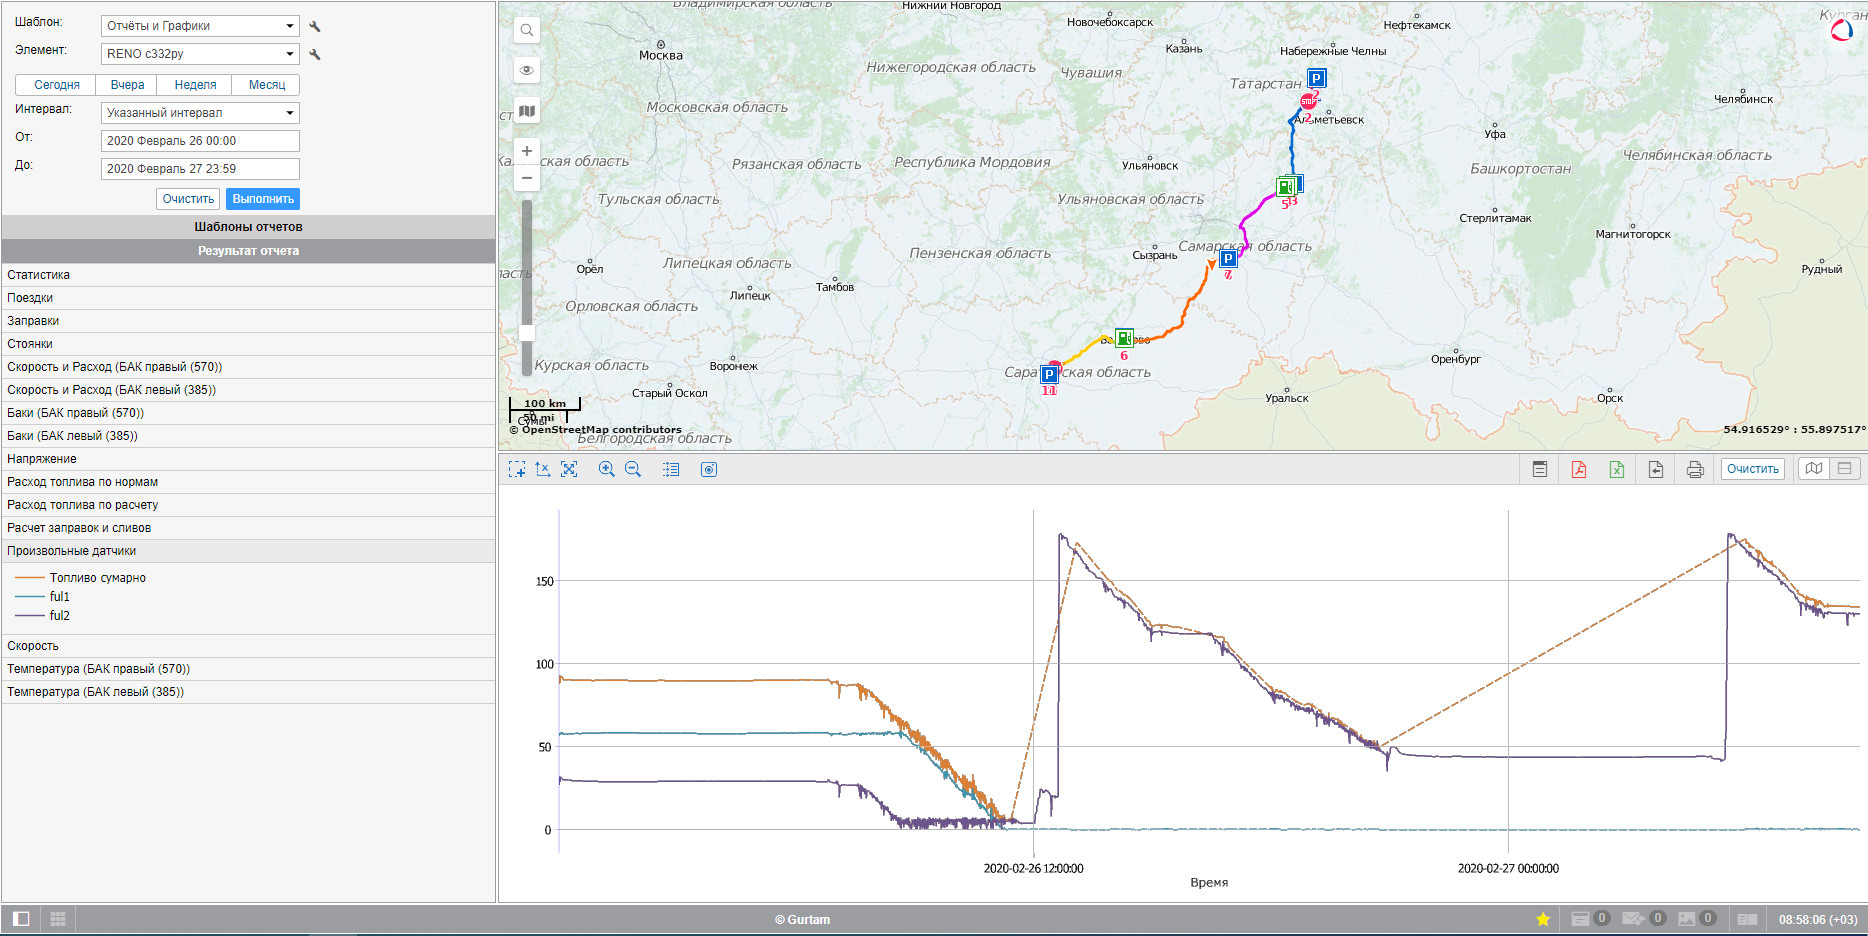This screenshot has width=1868, height=936.
Task: Open the Заправки report section
Action: click(x=33, y=321)
